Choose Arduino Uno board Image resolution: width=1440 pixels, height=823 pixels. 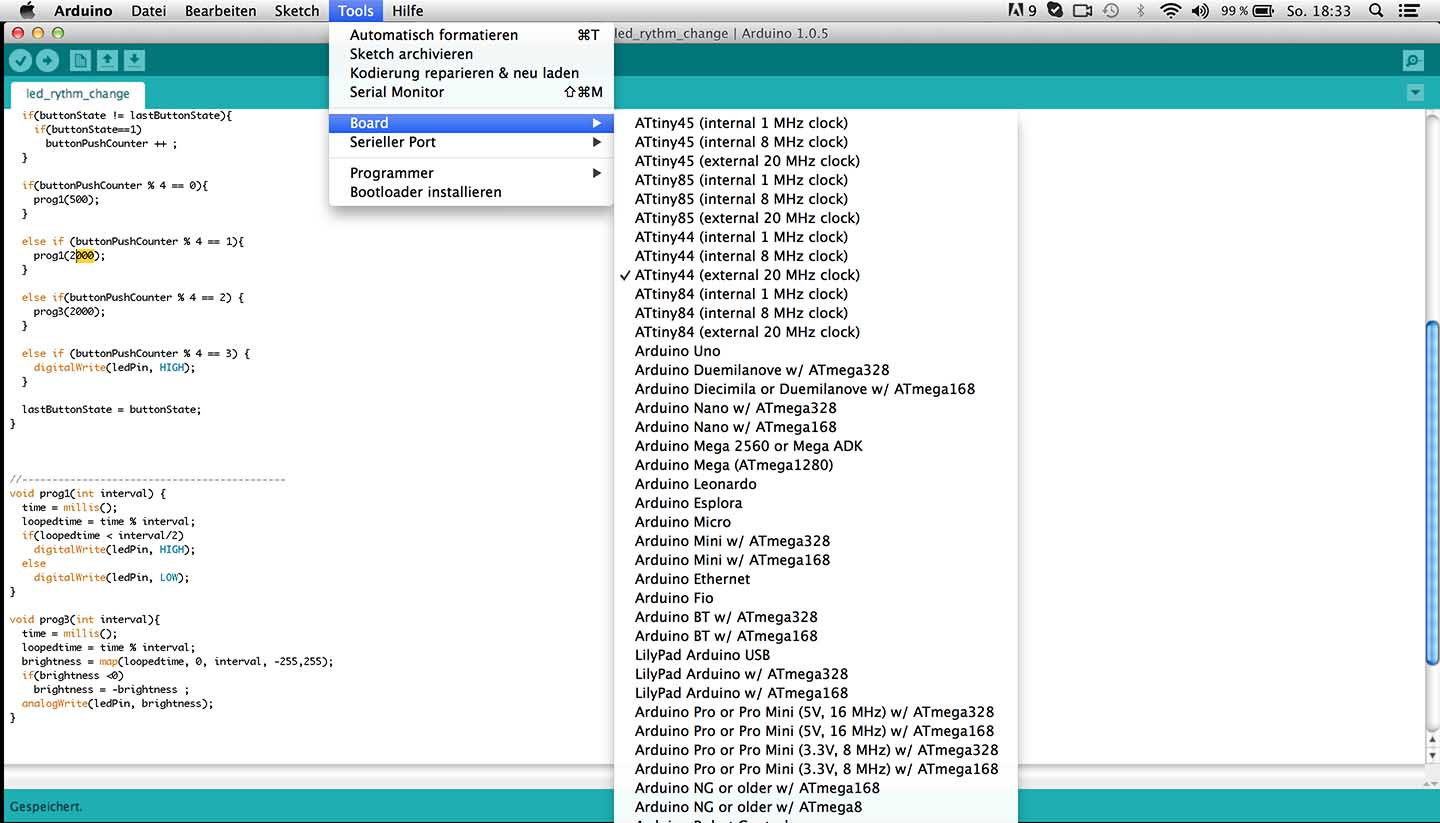816,351
